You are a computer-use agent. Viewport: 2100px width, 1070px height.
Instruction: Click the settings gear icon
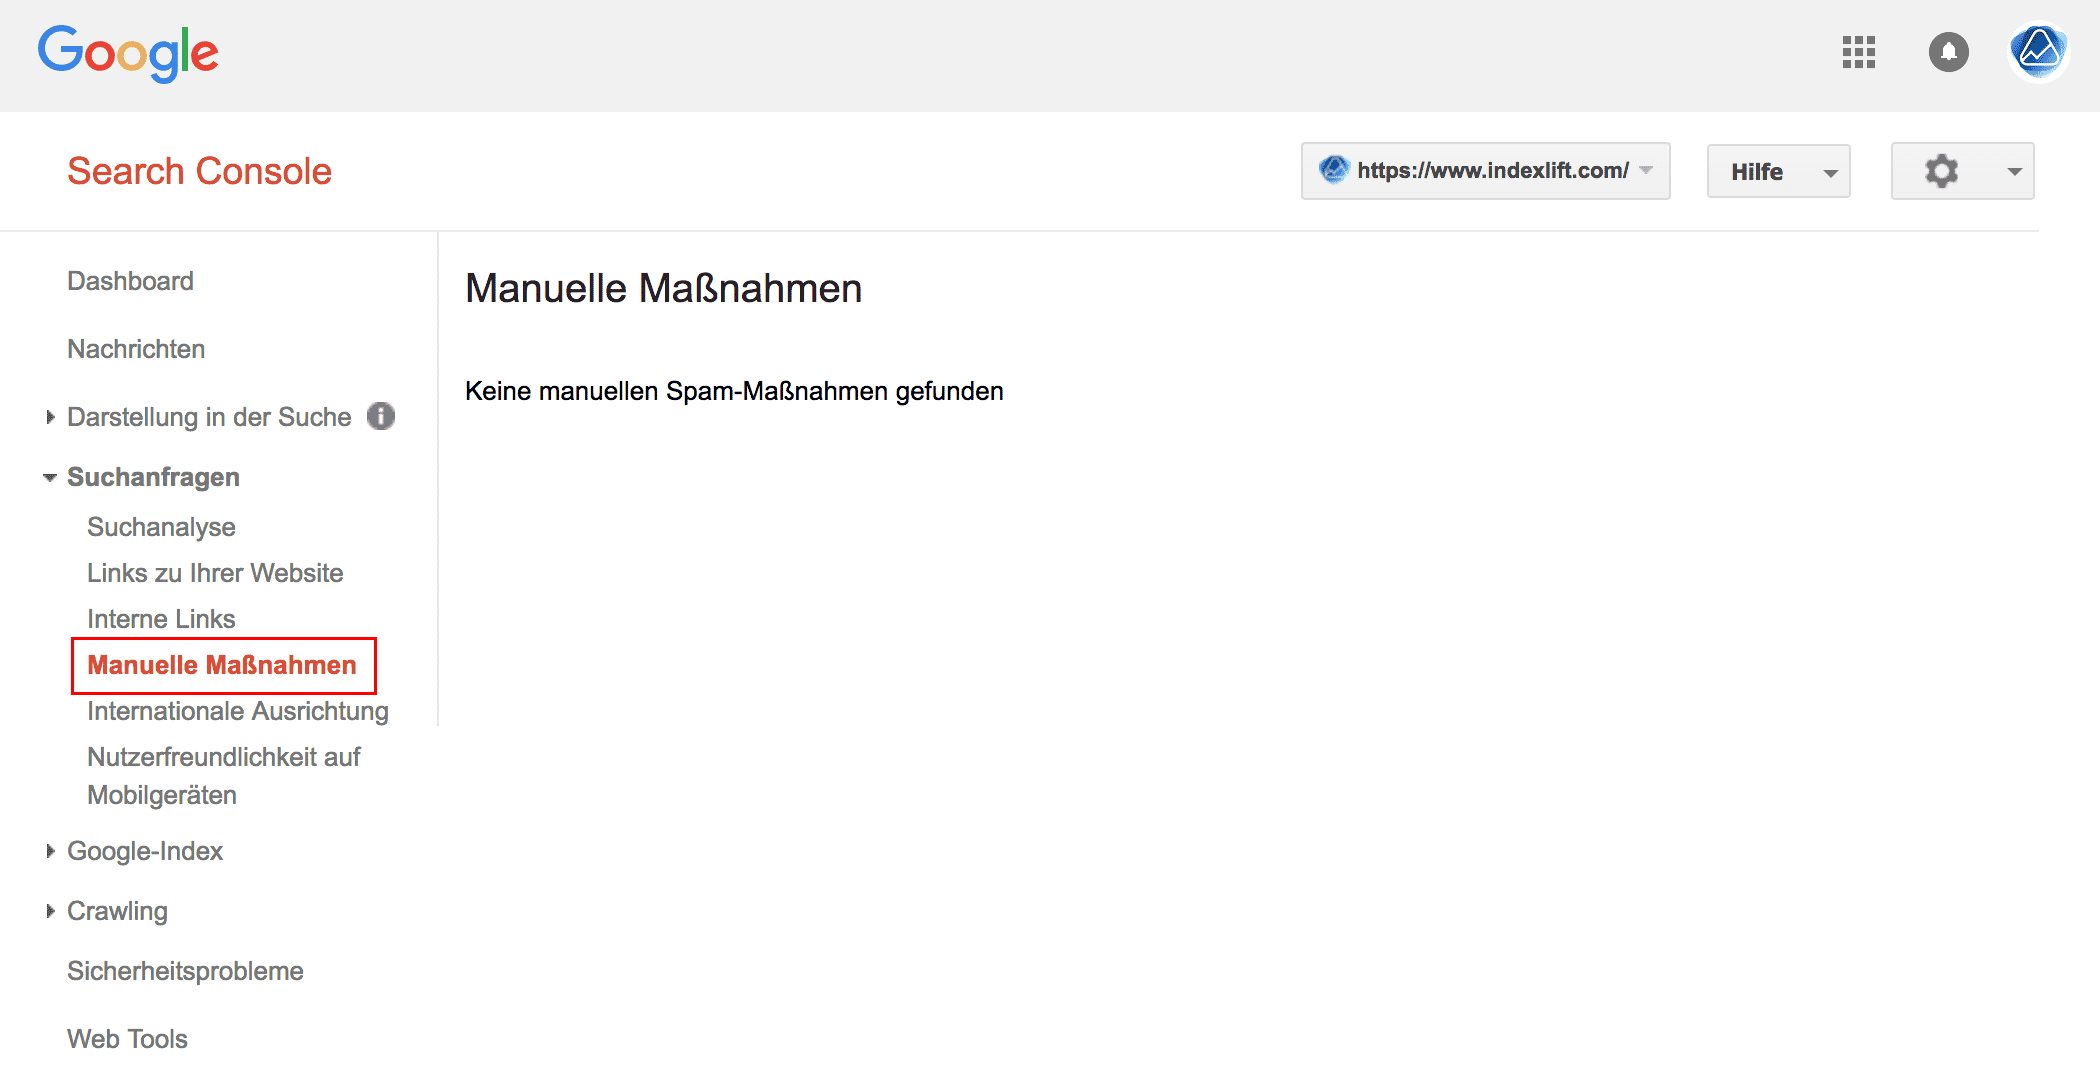pos(1941,171)
